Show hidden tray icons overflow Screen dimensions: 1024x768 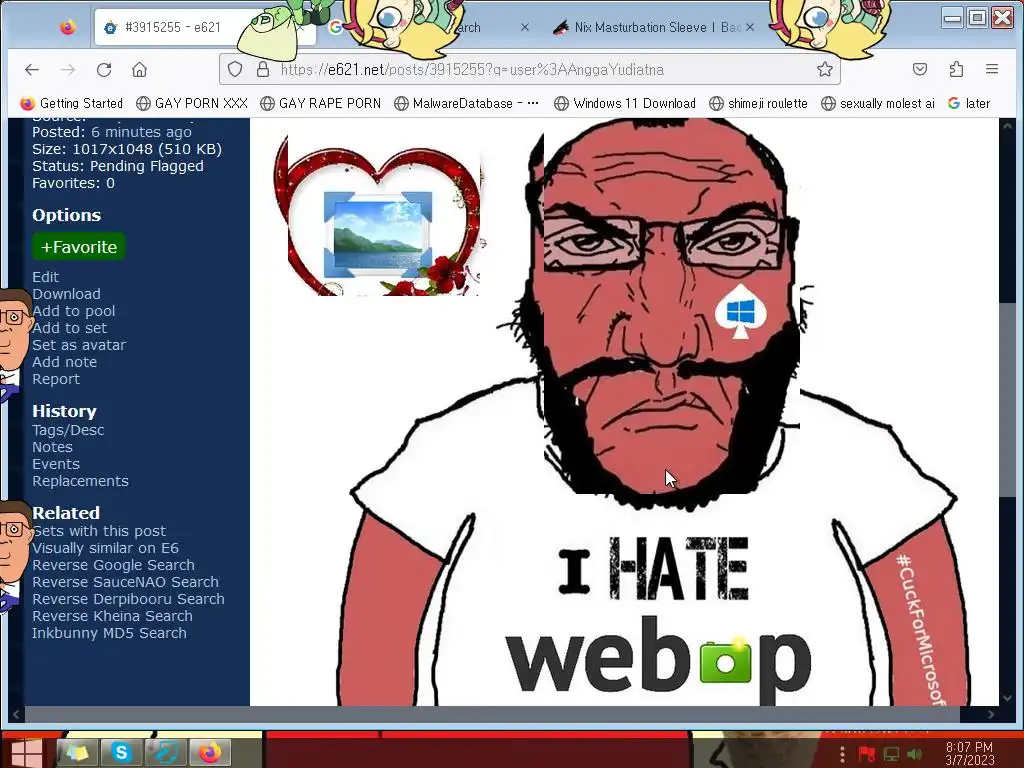842,754
